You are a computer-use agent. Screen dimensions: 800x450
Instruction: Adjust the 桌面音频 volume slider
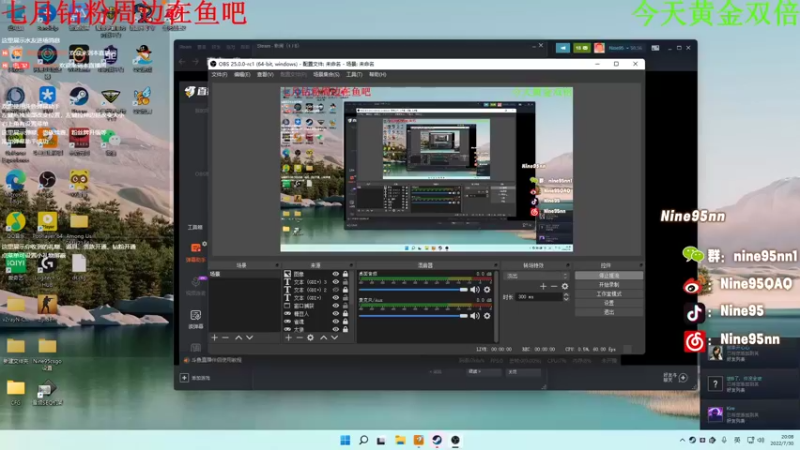(x=413, y=290)
